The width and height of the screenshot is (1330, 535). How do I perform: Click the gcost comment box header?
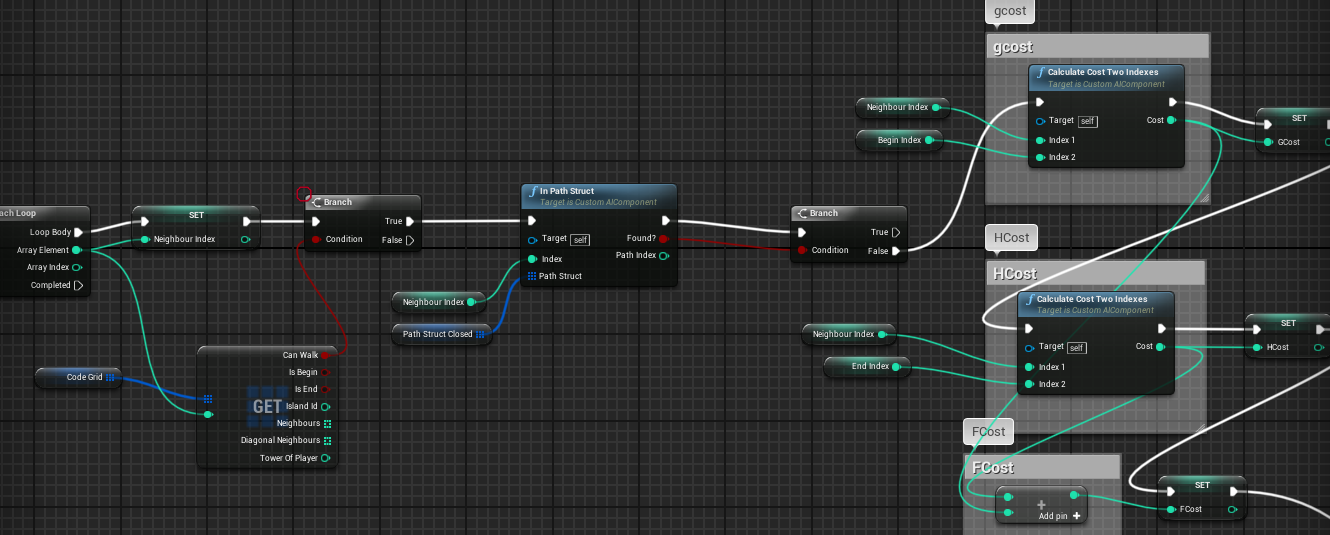(x=1097, y=47)
